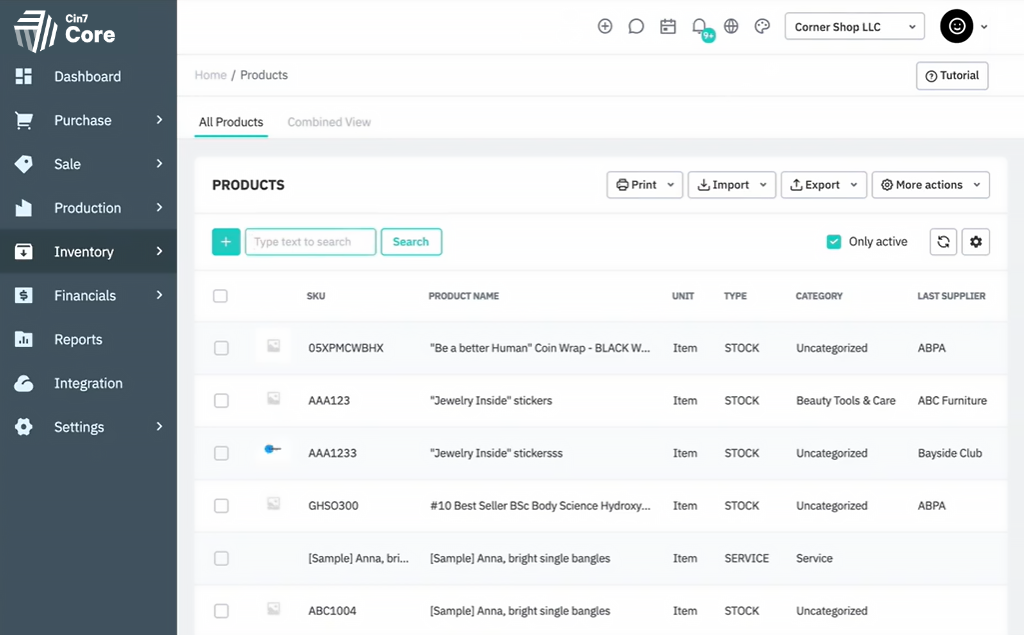This screenshot has width=1024, height=635.
Task: Toggle the Only active checkbox
Action: [x=834, y=242]
